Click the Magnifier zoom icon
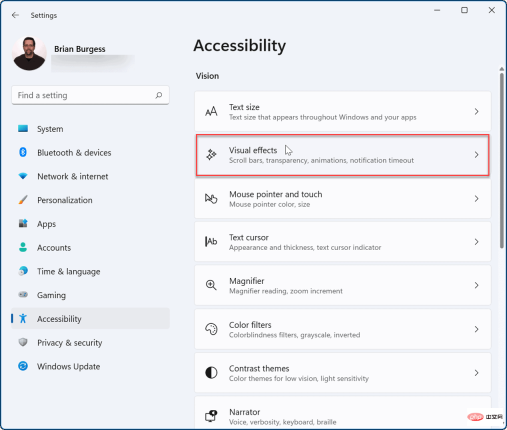 211,285
